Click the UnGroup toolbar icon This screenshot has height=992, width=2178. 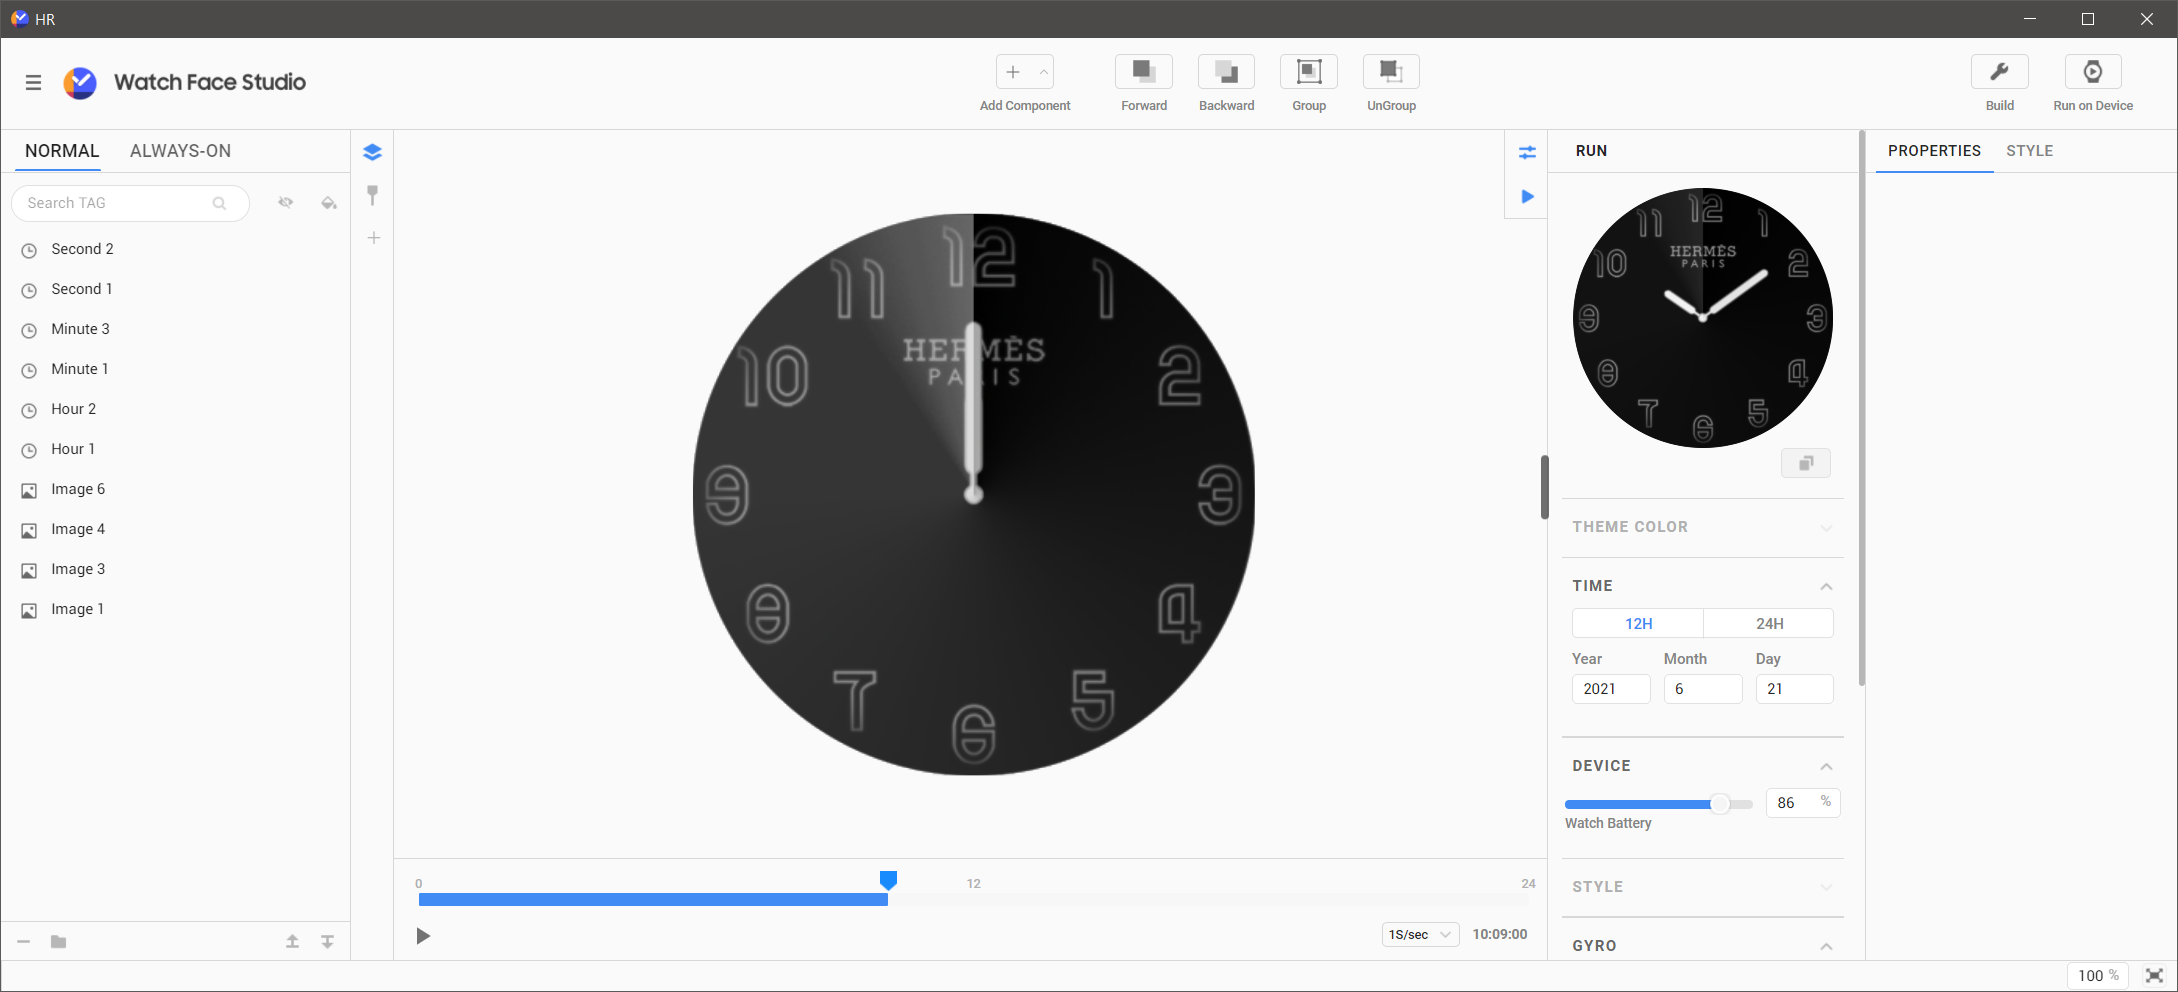click(x=1391, y=72)
